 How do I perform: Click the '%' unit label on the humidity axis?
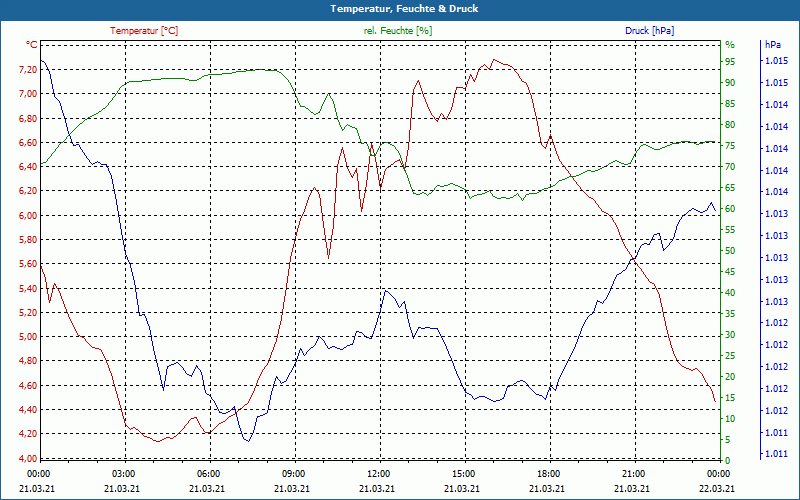coord(730,45)
